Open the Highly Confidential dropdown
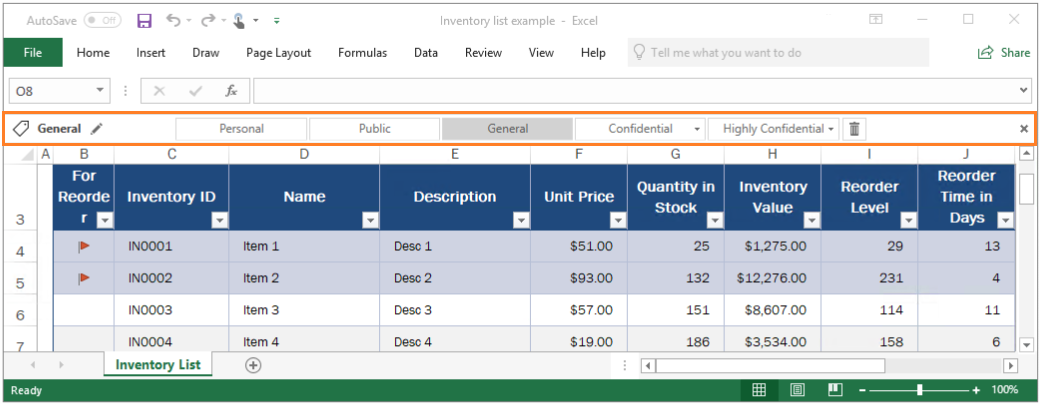1040x404 pixels. (831, 129)
